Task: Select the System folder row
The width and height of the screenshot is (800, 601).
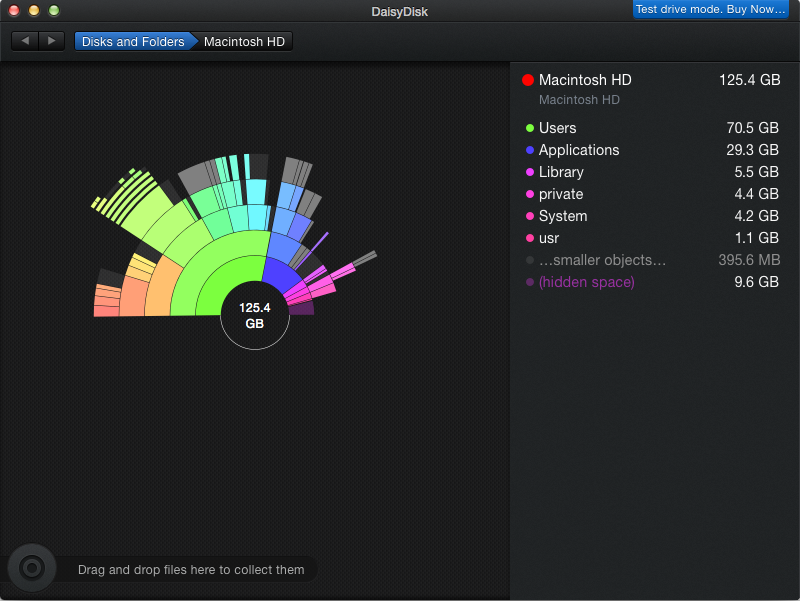Action: 653,216
